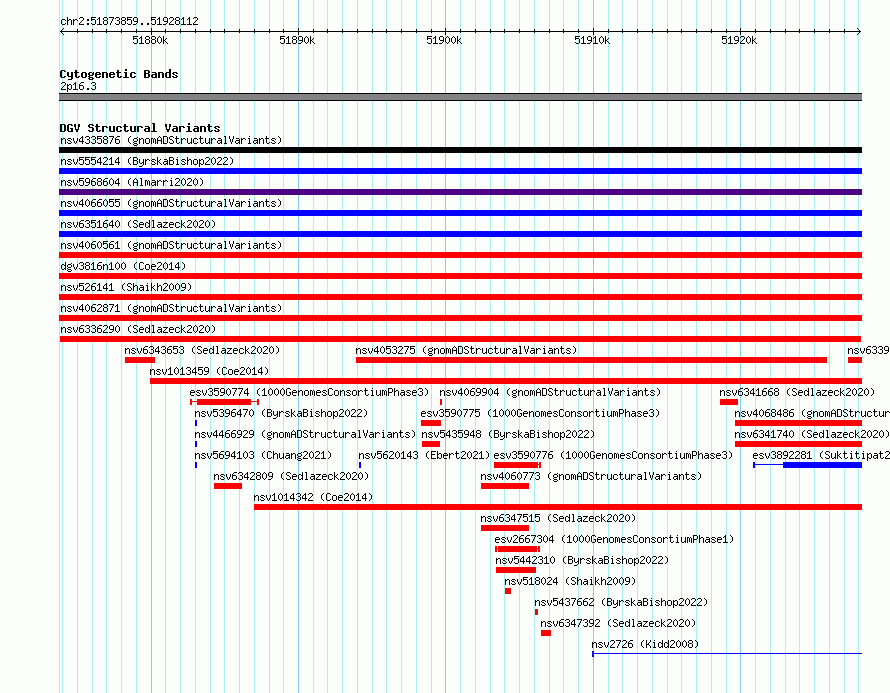Viewport: 890px width, 693px height.
Task: Click the nsv6342809 (Sedlazeck2020) label
Action: click(291, 476)
